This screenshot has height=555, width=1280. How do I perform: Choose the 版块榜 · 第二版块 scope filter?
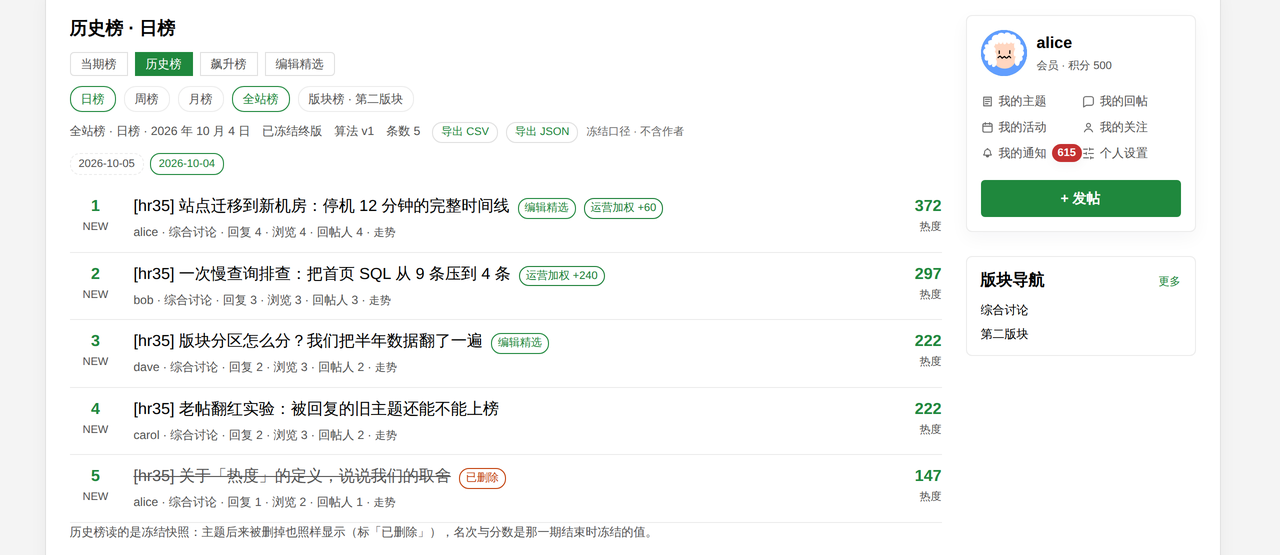[356, 99]
